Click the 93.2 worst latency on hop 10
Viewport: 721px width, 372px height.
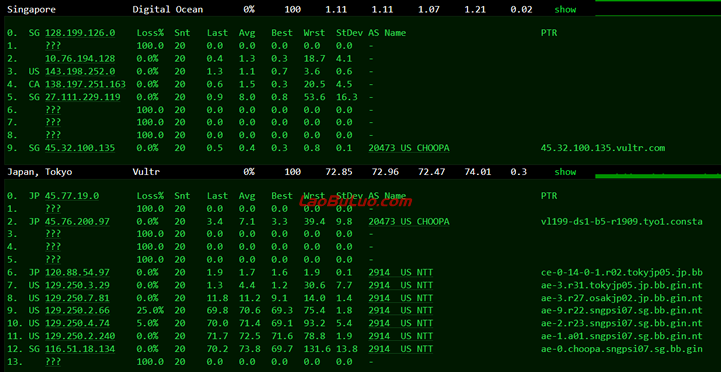coord(314,323)
